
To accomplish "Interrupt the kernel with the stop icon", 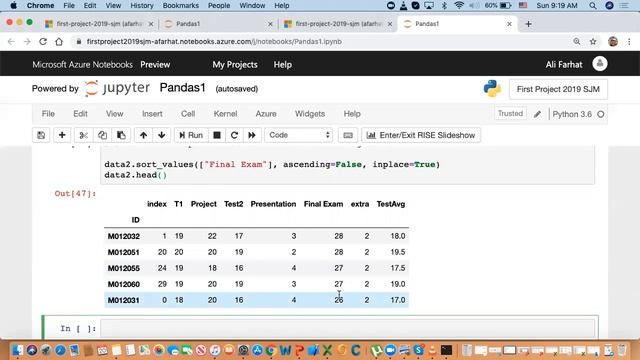I will click(217, 135).
